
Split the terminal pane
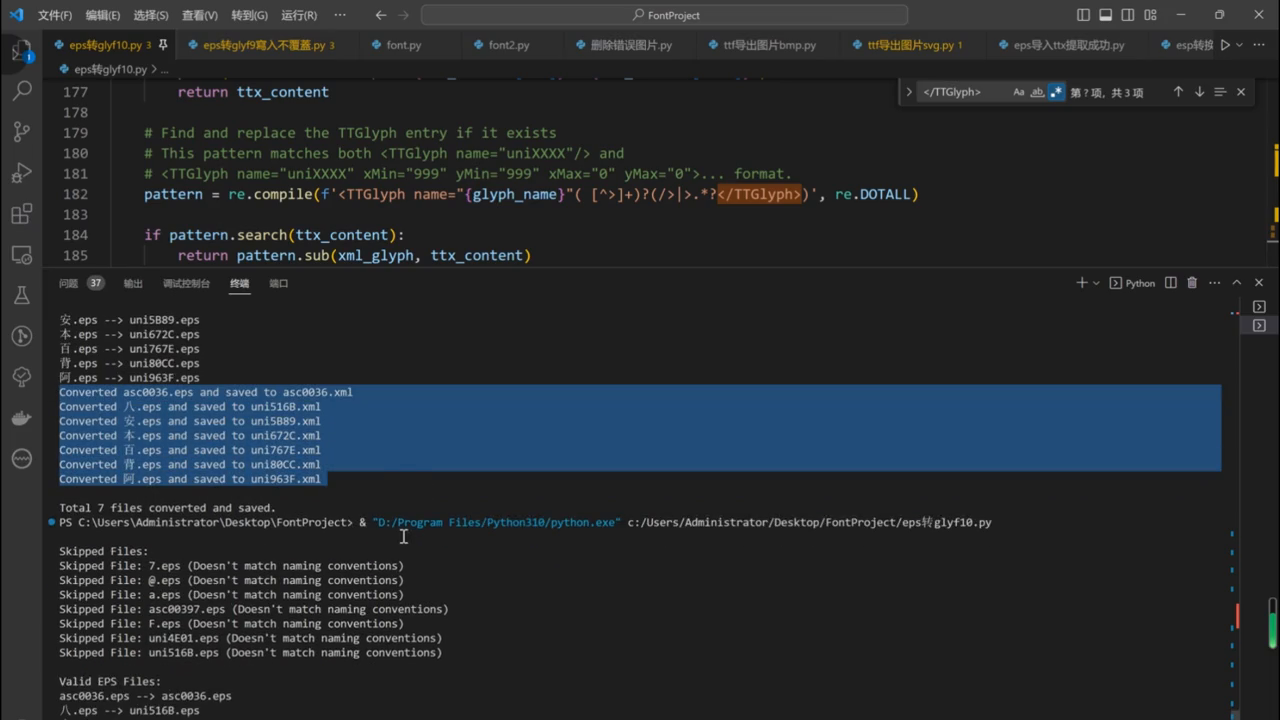pyautogui.click(x=1169, y=283)
